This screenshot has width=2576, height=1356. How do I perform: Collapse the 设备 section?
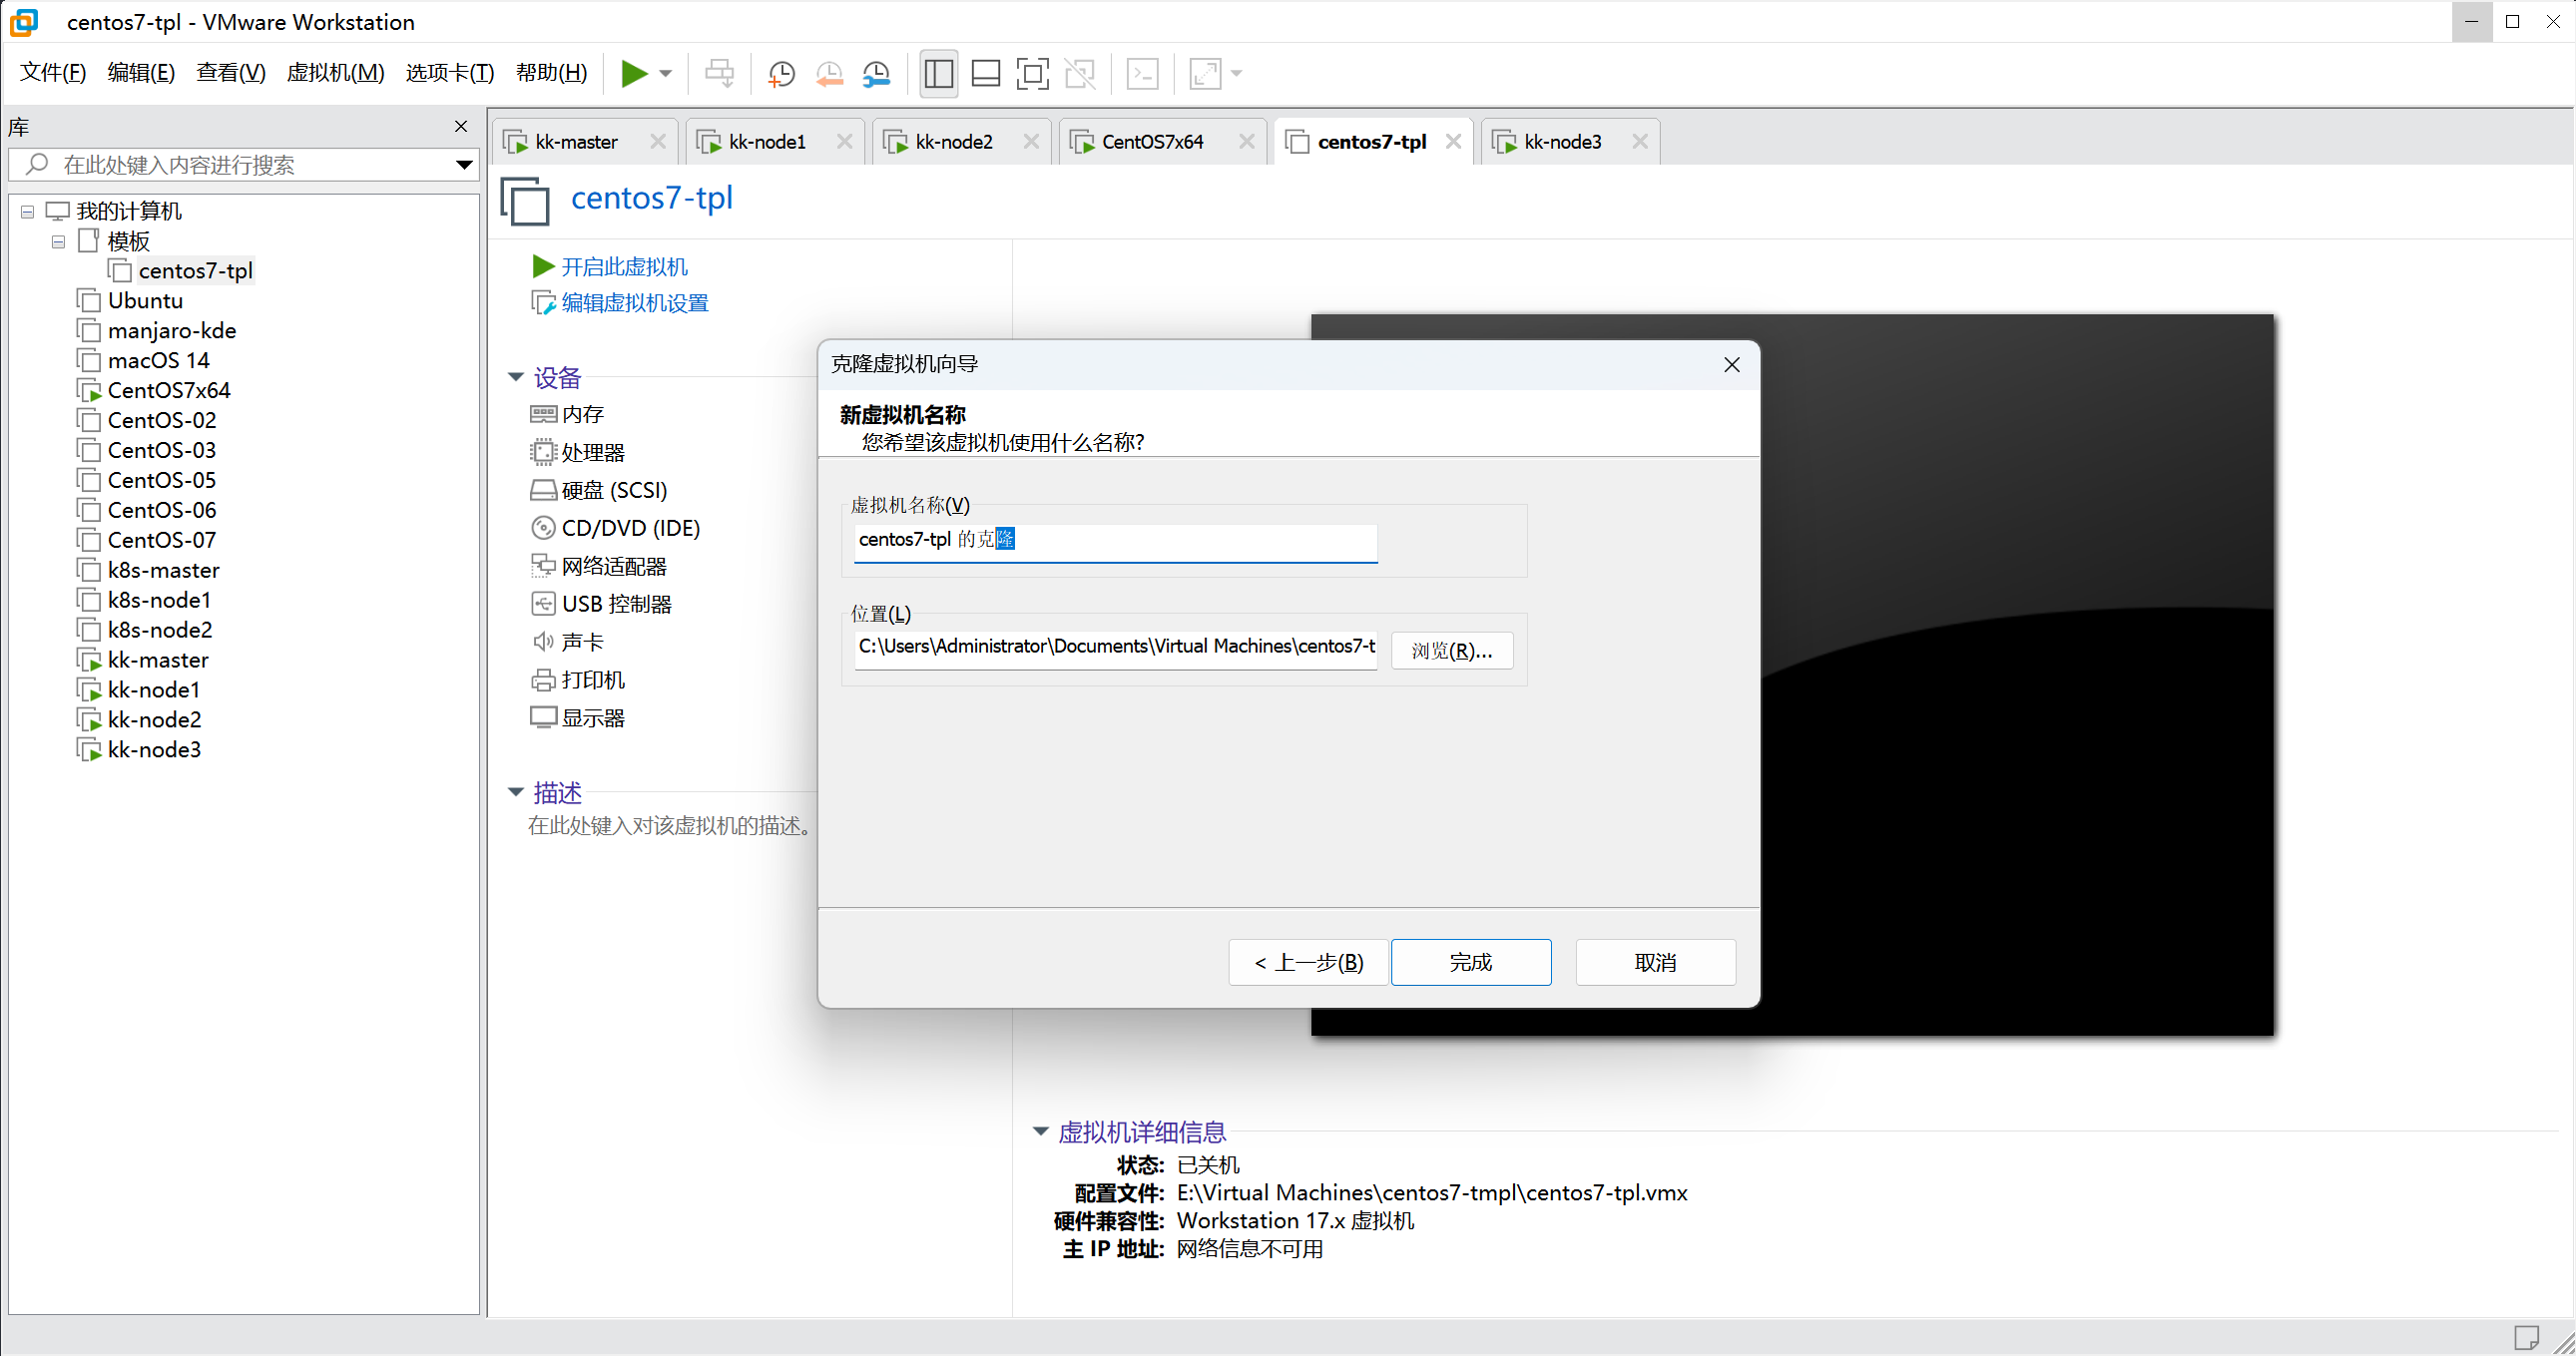click(516, 378)
